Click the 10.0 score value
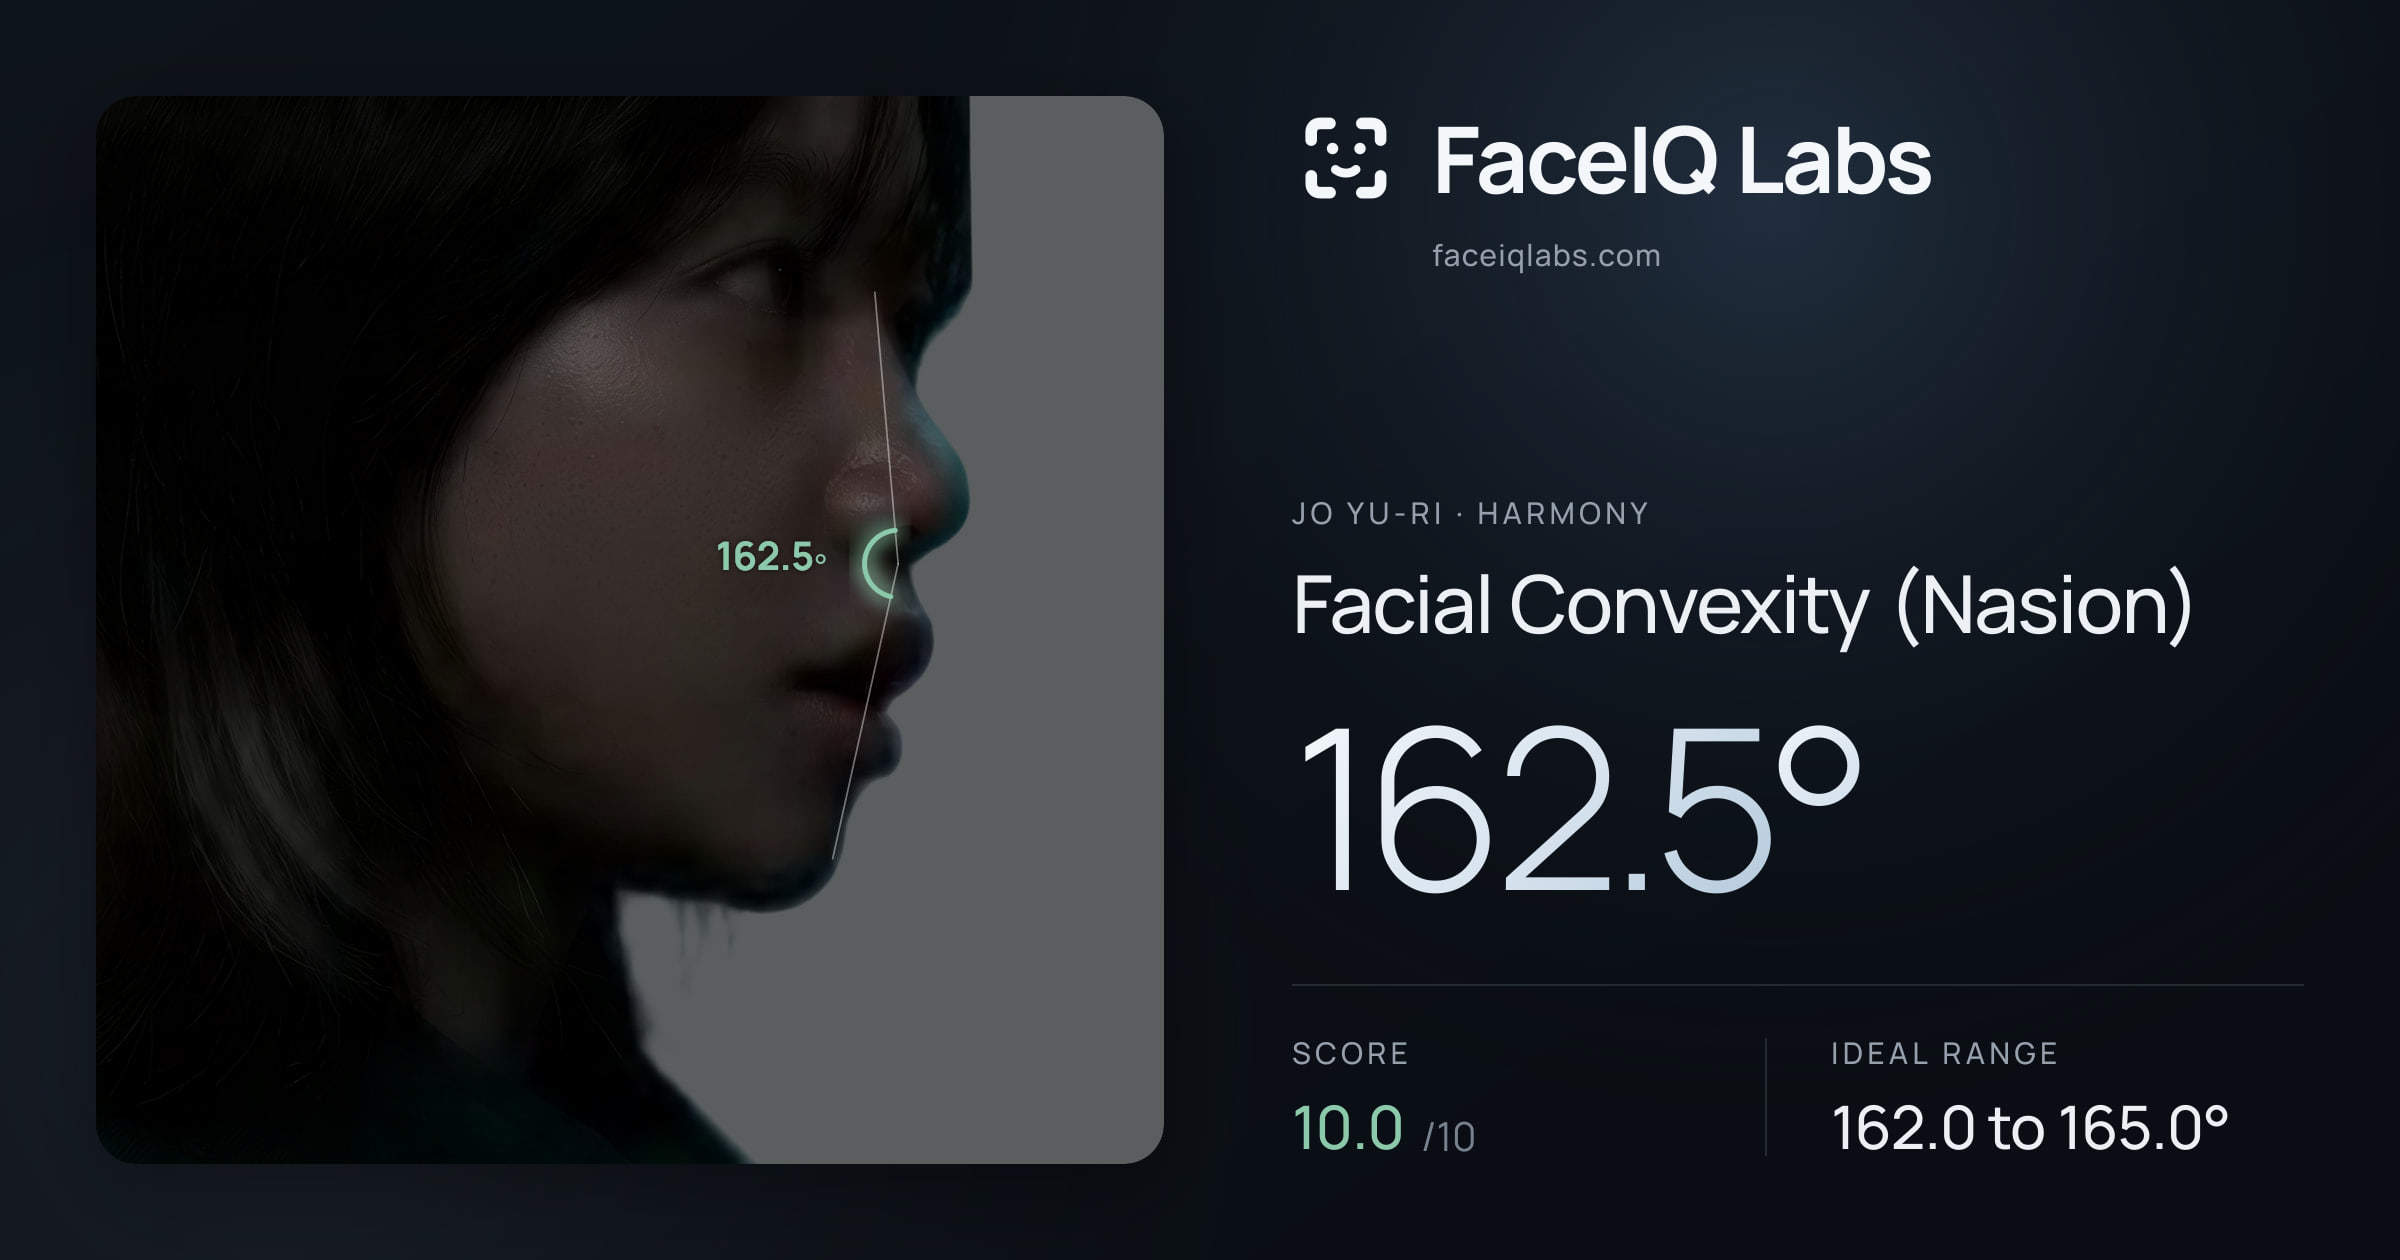2400x1260 pixels. tap(1347, 1128)
